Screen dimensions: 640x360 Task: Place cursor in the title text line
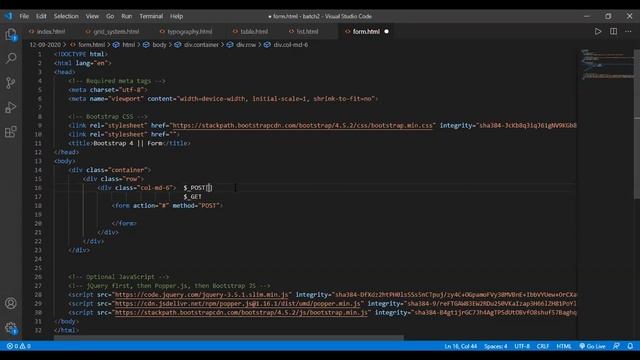coord(129,143)
